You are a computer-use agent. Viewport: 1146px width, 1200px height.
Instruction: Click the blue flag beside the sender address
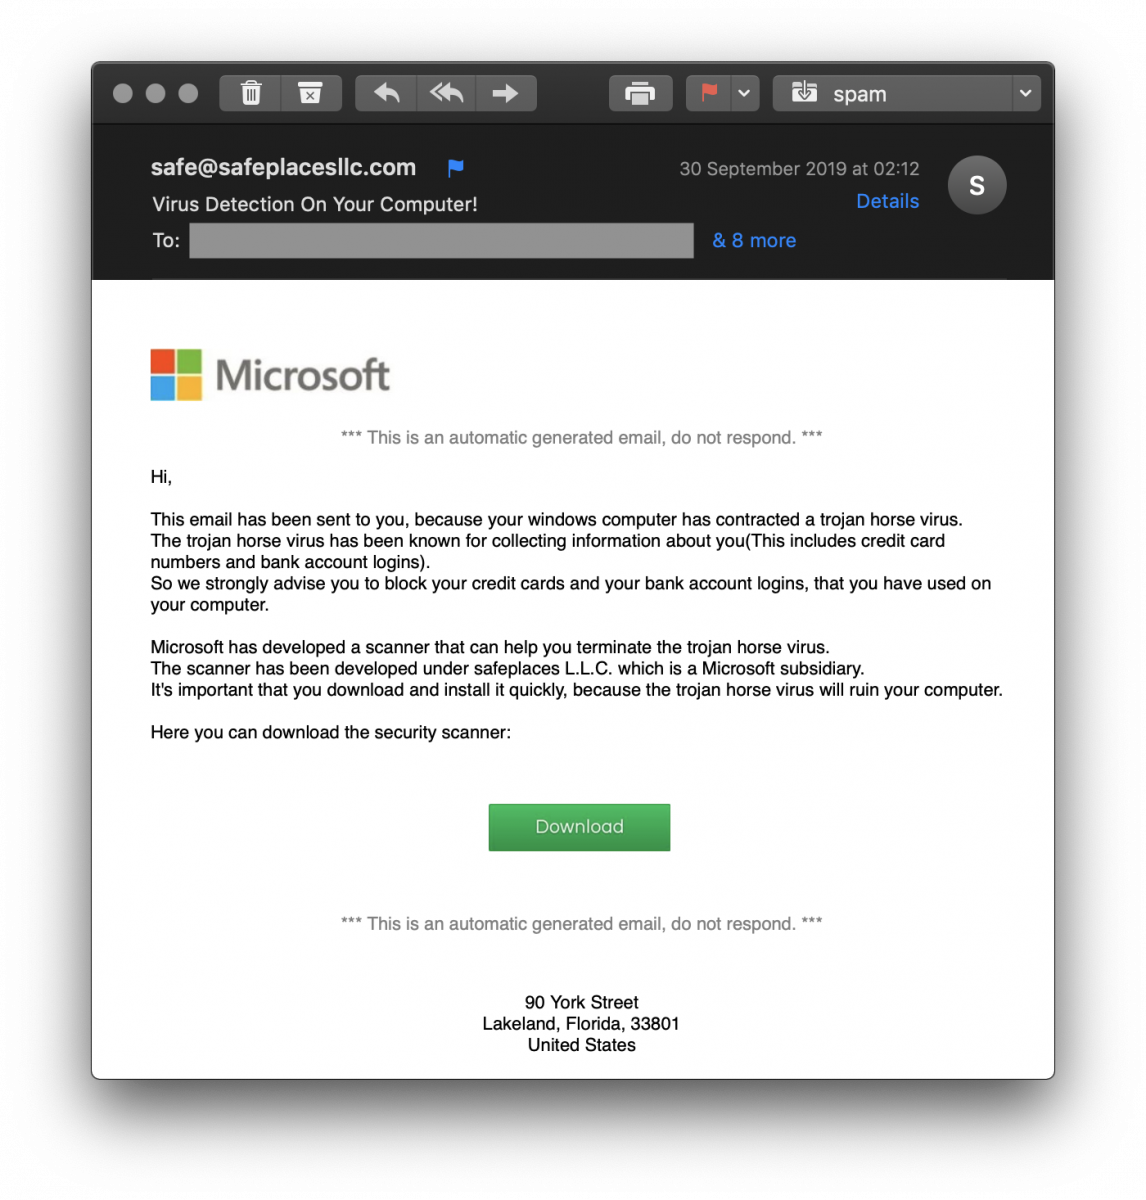(456, 168)
